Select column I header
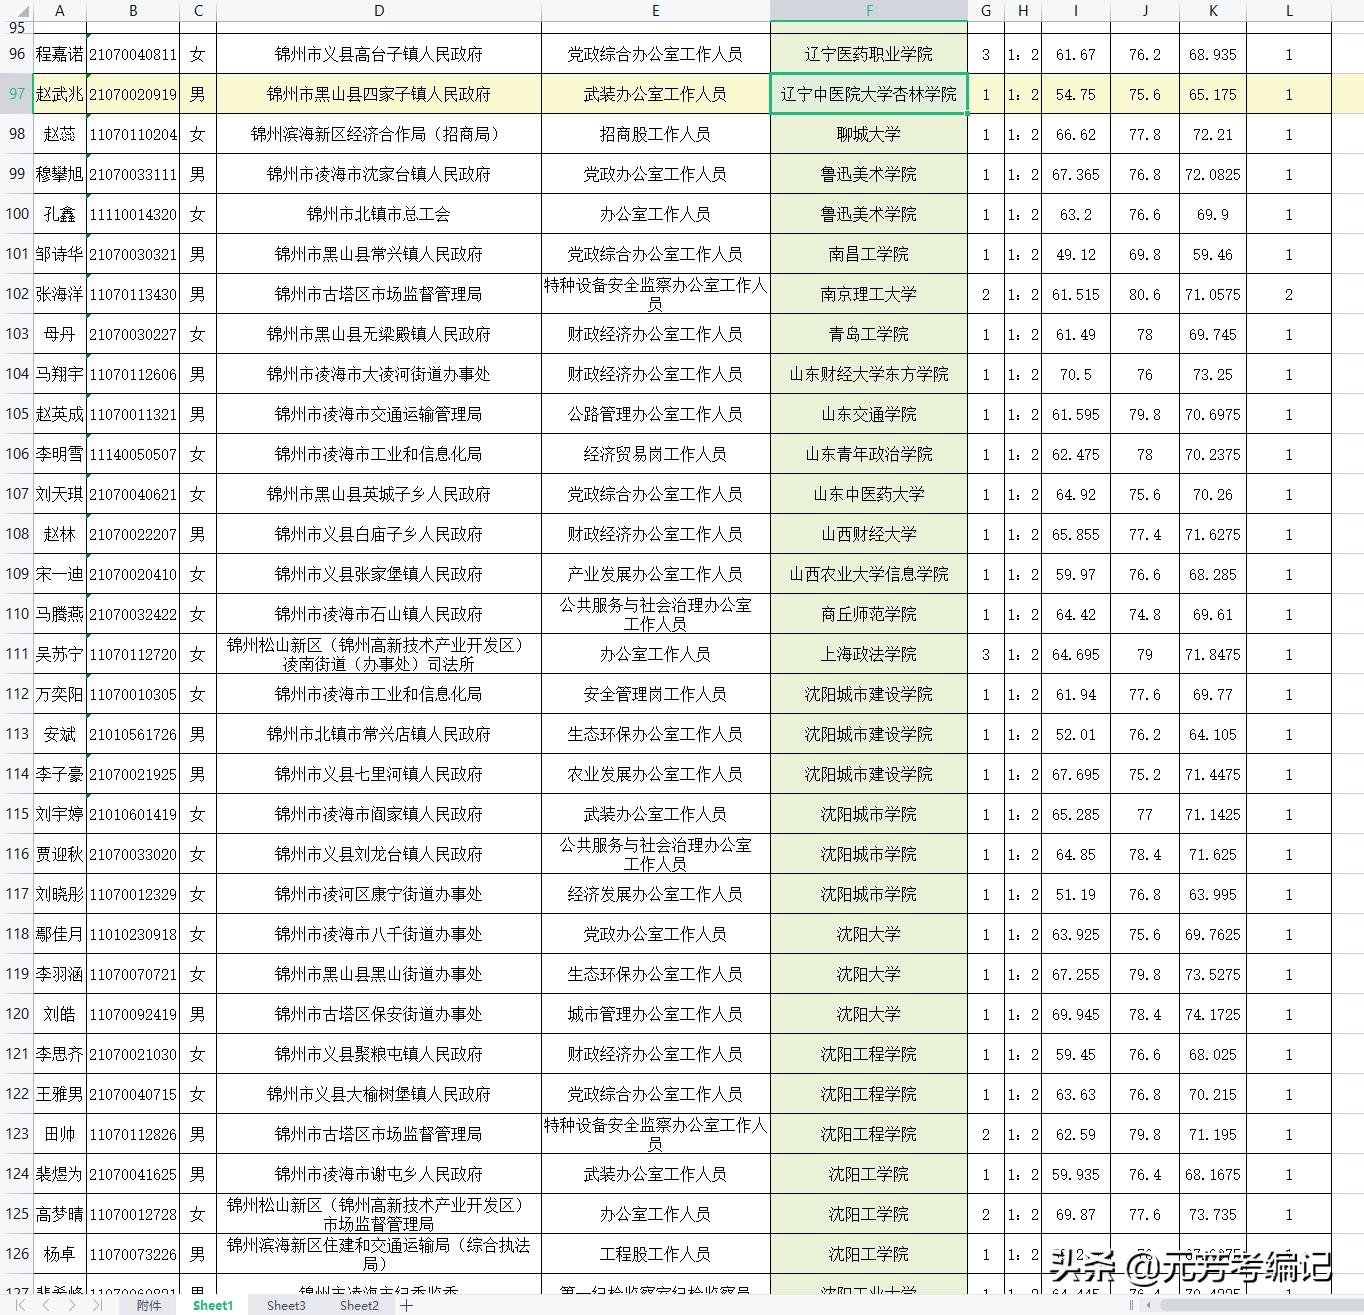This screenshot has width=1364, height=1315. [1076, 10]
